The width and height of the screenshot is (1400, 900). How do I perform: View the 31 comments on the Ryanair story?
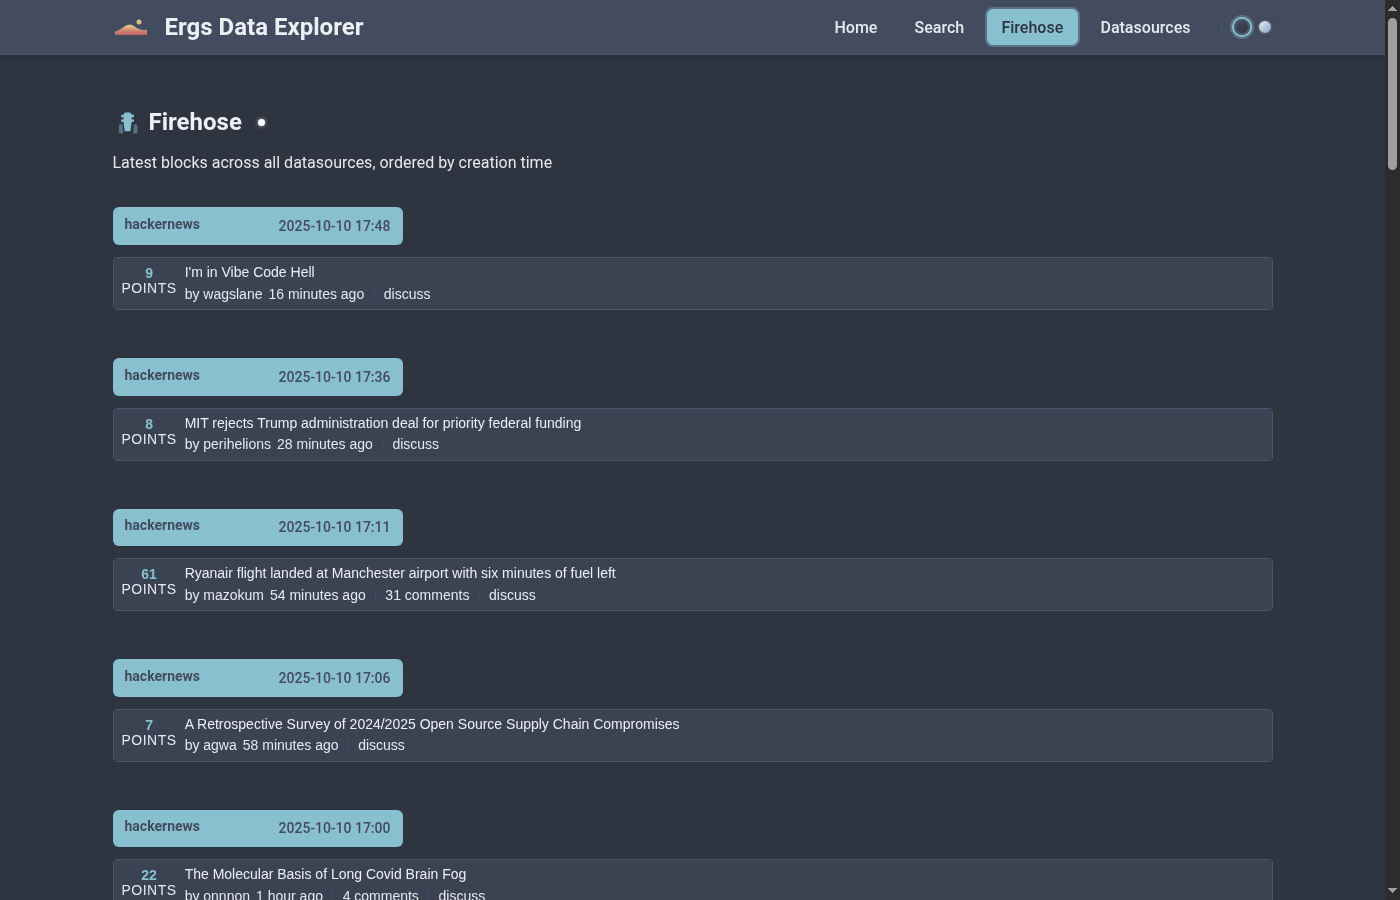point(427,595)
